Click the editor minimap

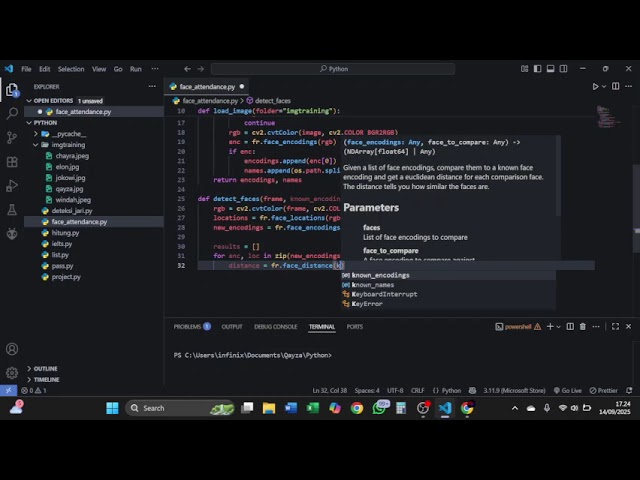click(x=608, y=117)
